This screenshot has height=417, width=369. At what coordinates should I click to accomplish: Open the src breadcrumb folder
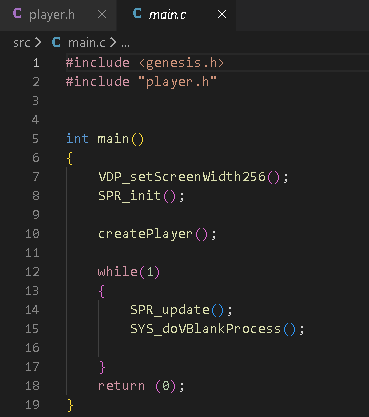[x=22, y=43]
